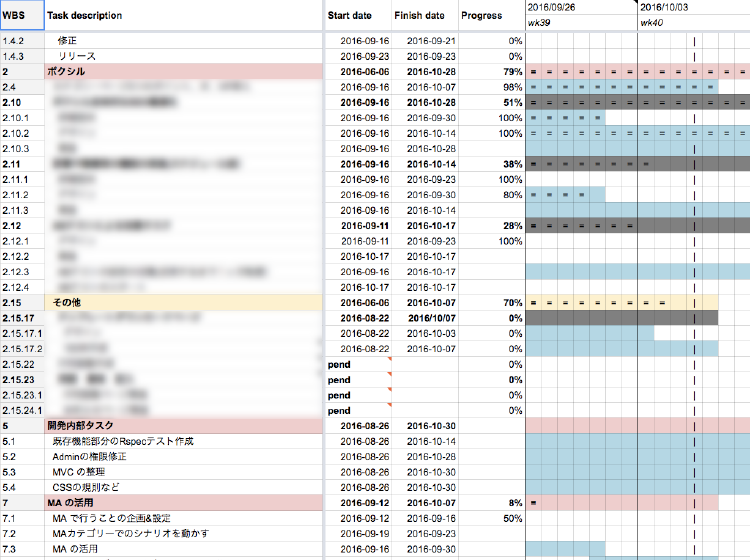This screenshot has width=750, height=560.
Task: Select the WBS column header cell
Action: [21, 16]
